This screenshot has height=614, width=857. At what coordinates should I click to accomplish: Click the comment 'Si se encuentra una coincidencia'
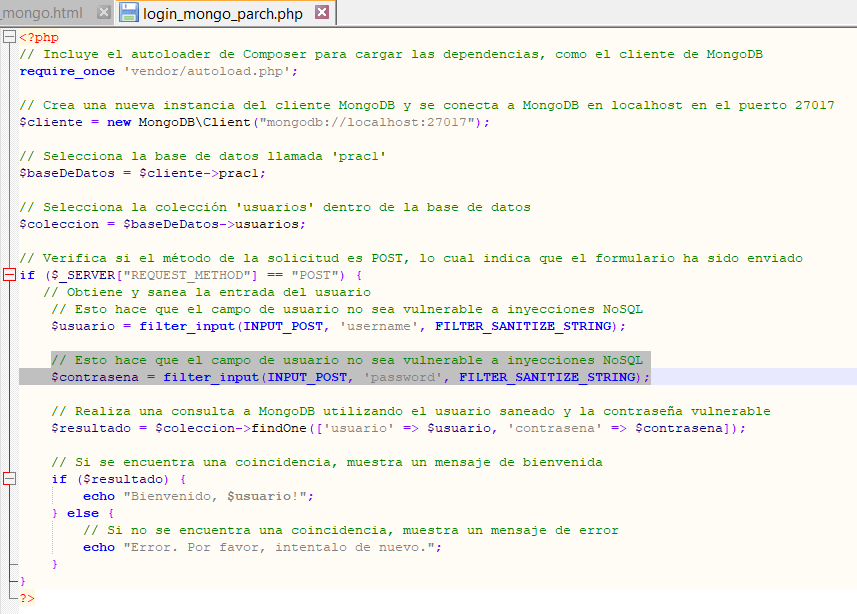[x=327, y=463]
